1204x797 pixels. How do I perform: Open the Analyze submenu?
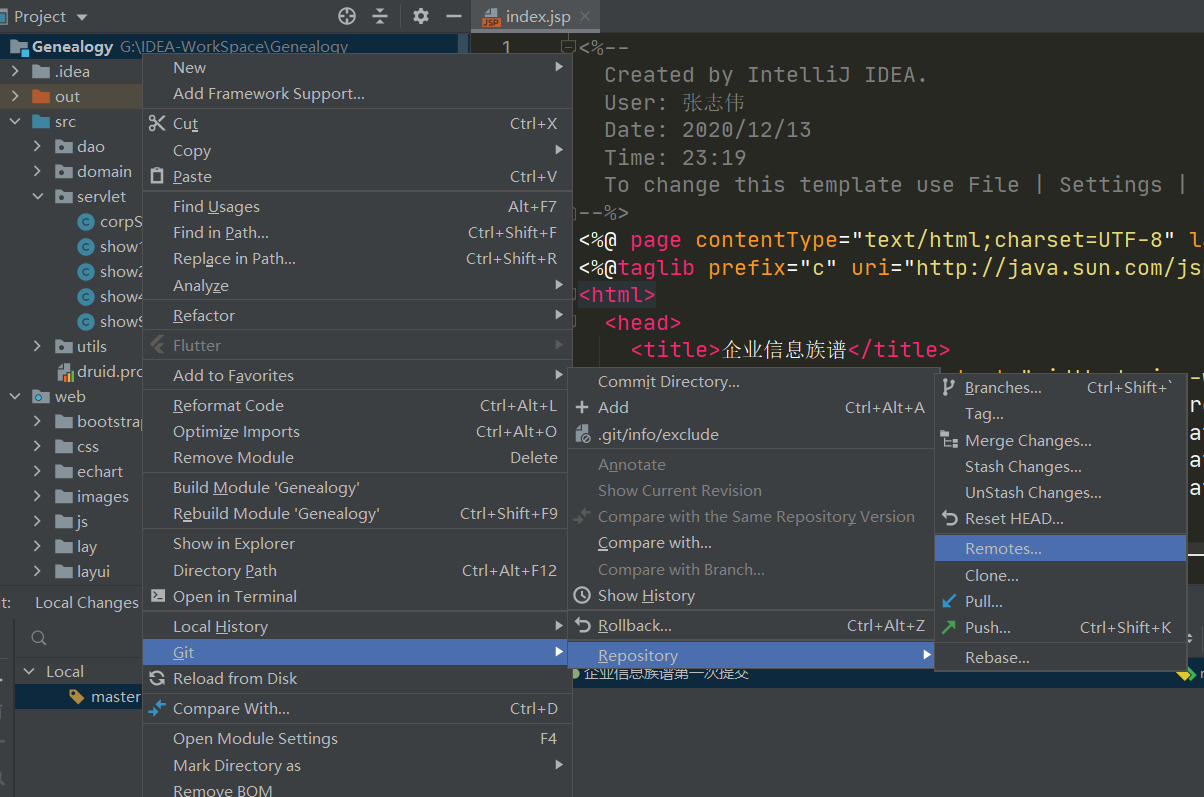click(x=357, y=285)
